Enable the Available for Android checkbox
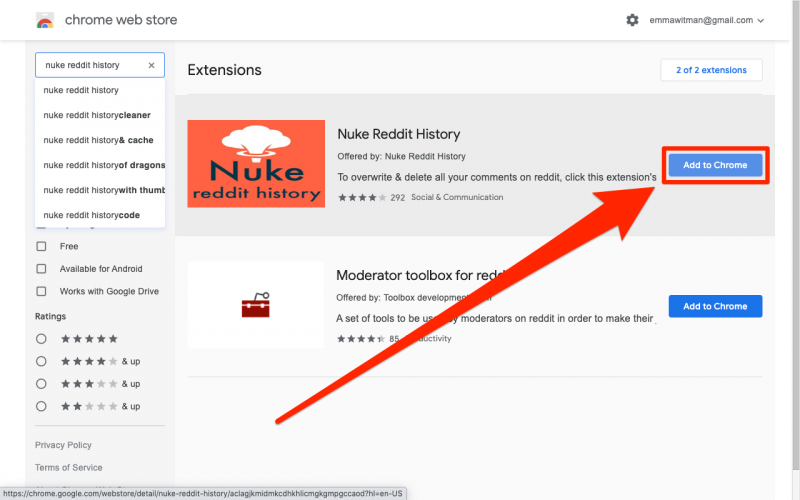The height and width of the screenshot is (500, 800). pyautogui.click(x=41, y=269)
